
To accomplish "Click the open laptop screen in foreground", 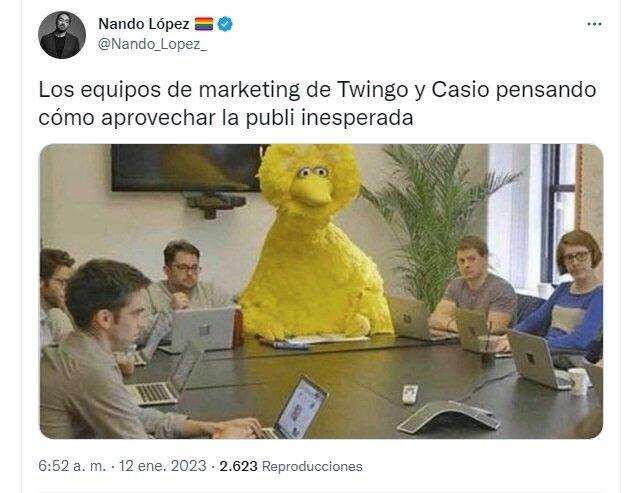I will click(301, 409).
